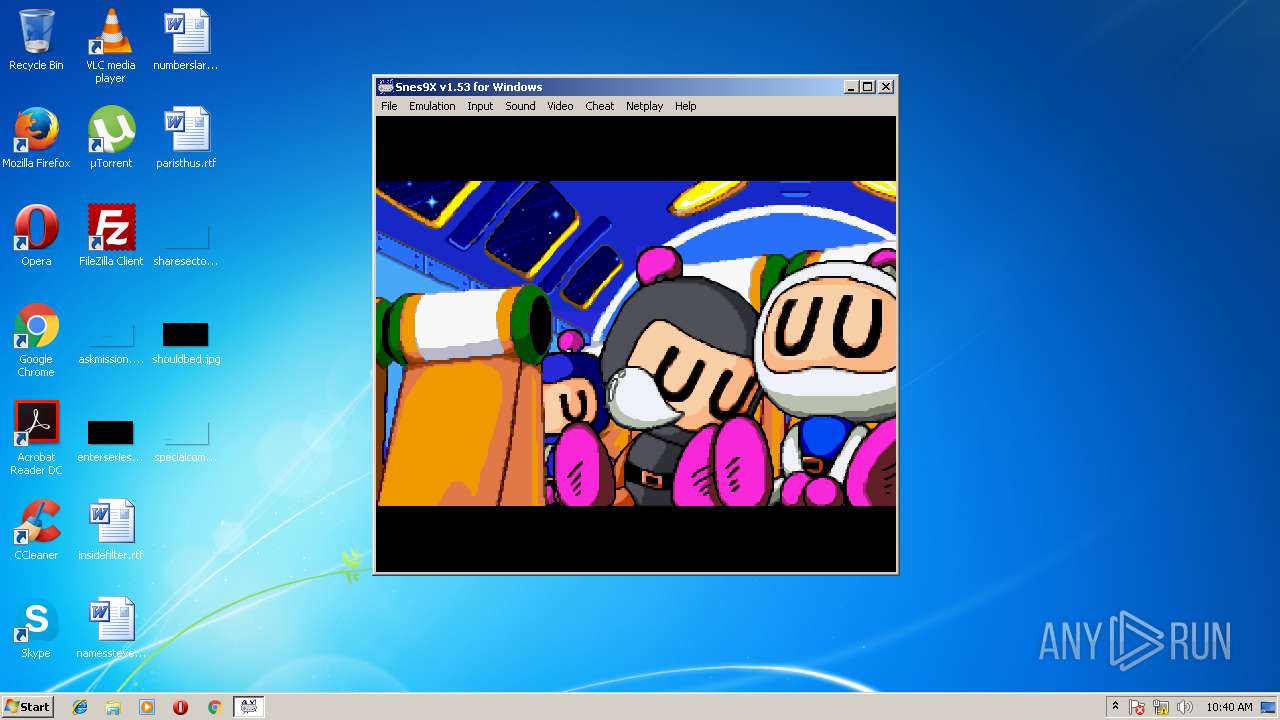
Task: Close the Snes9X window
Action: coord(885,87)
